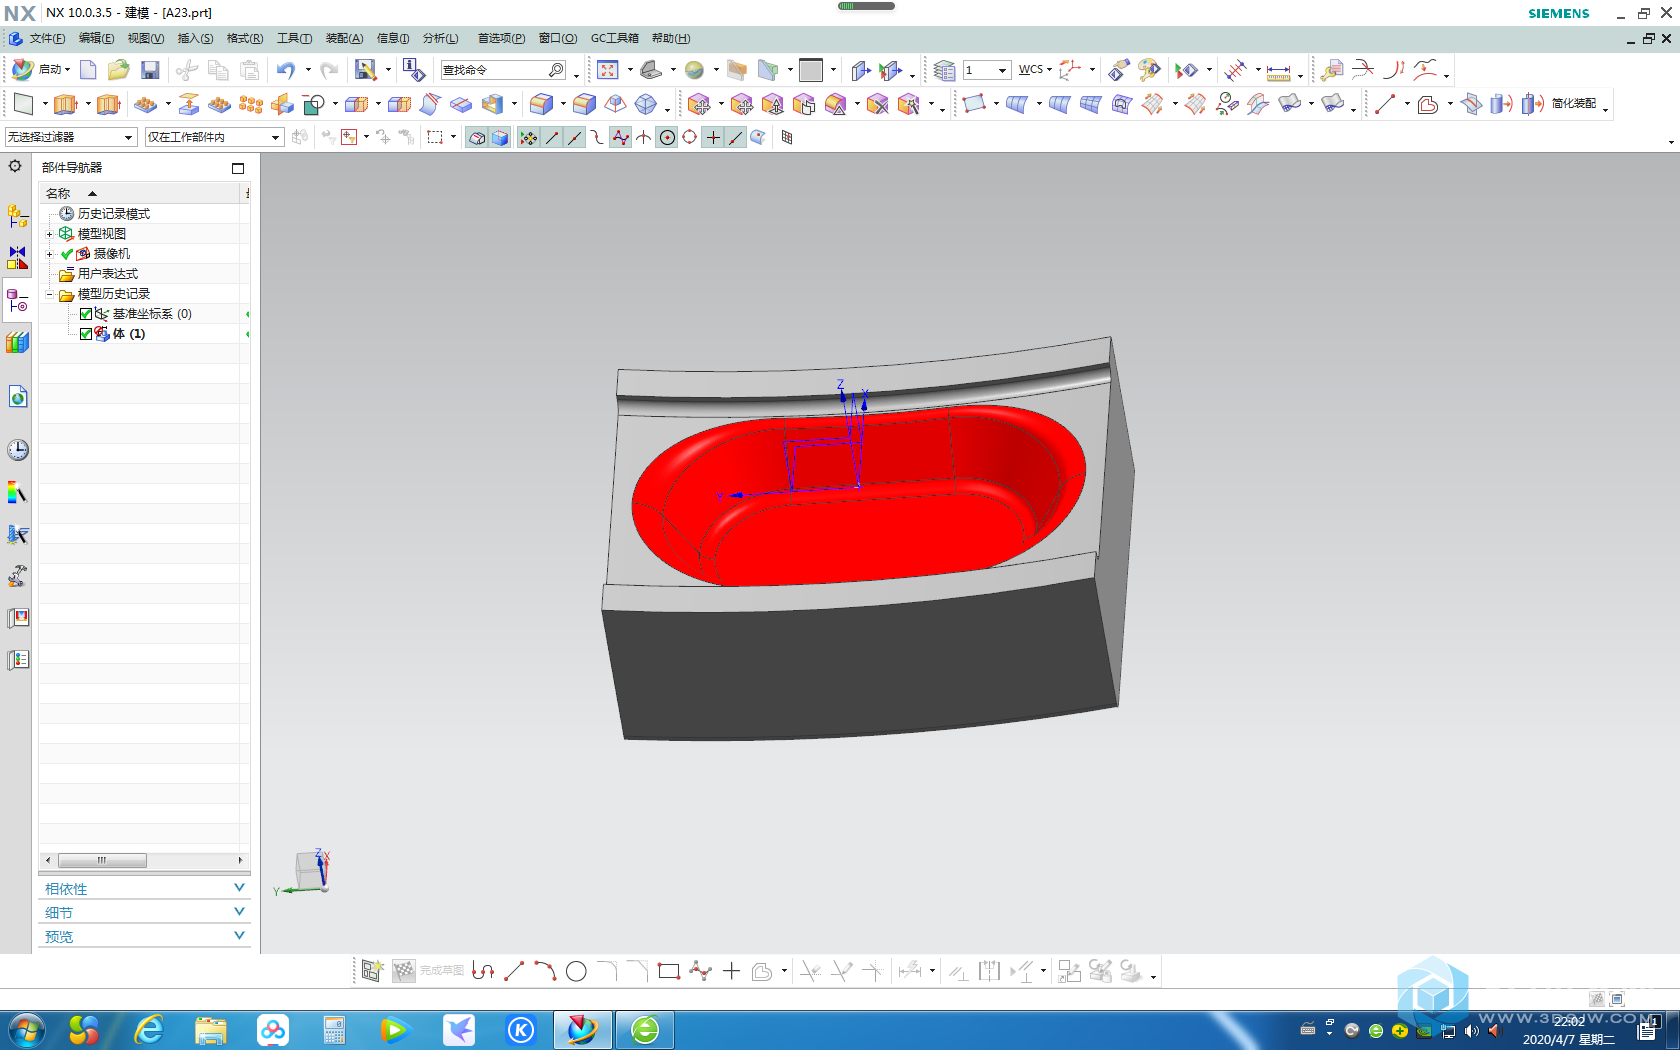Open Internet Explorer from the taskbar
The height and width of the screenshot is (1050, 1680).
[x=149, y=1030]
